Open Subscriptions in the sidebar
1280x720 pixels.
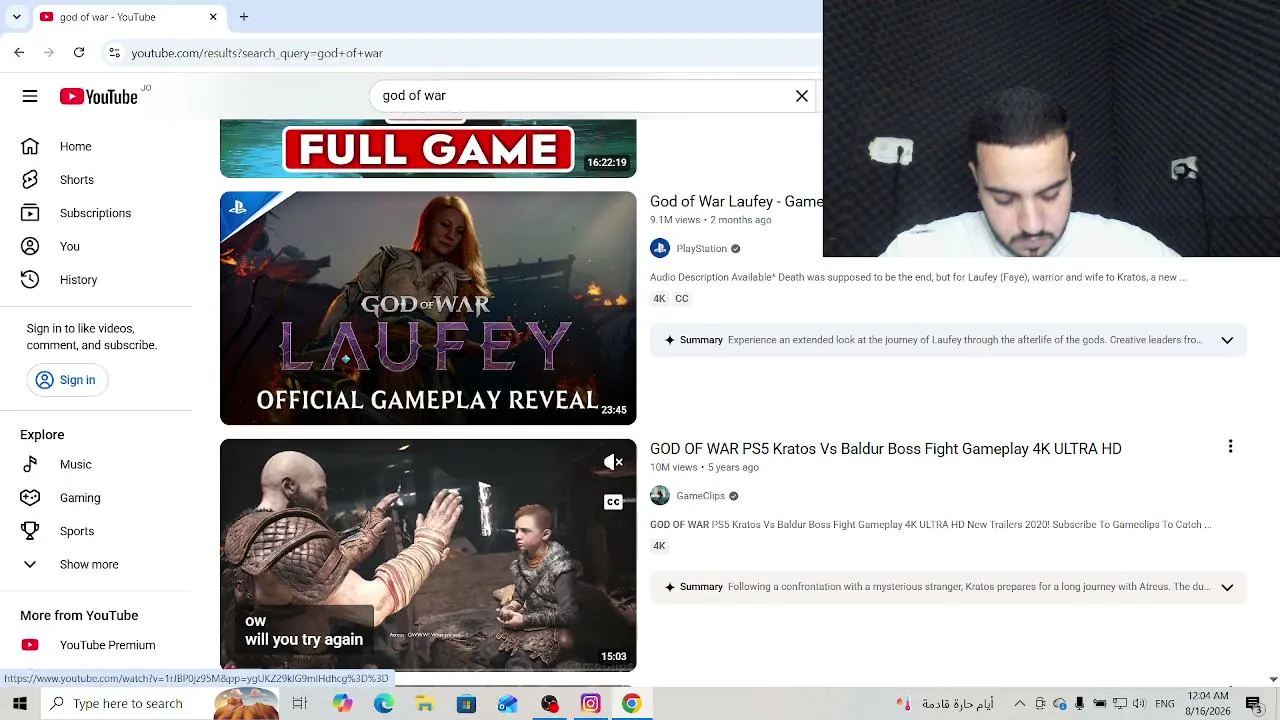[96, 213]
